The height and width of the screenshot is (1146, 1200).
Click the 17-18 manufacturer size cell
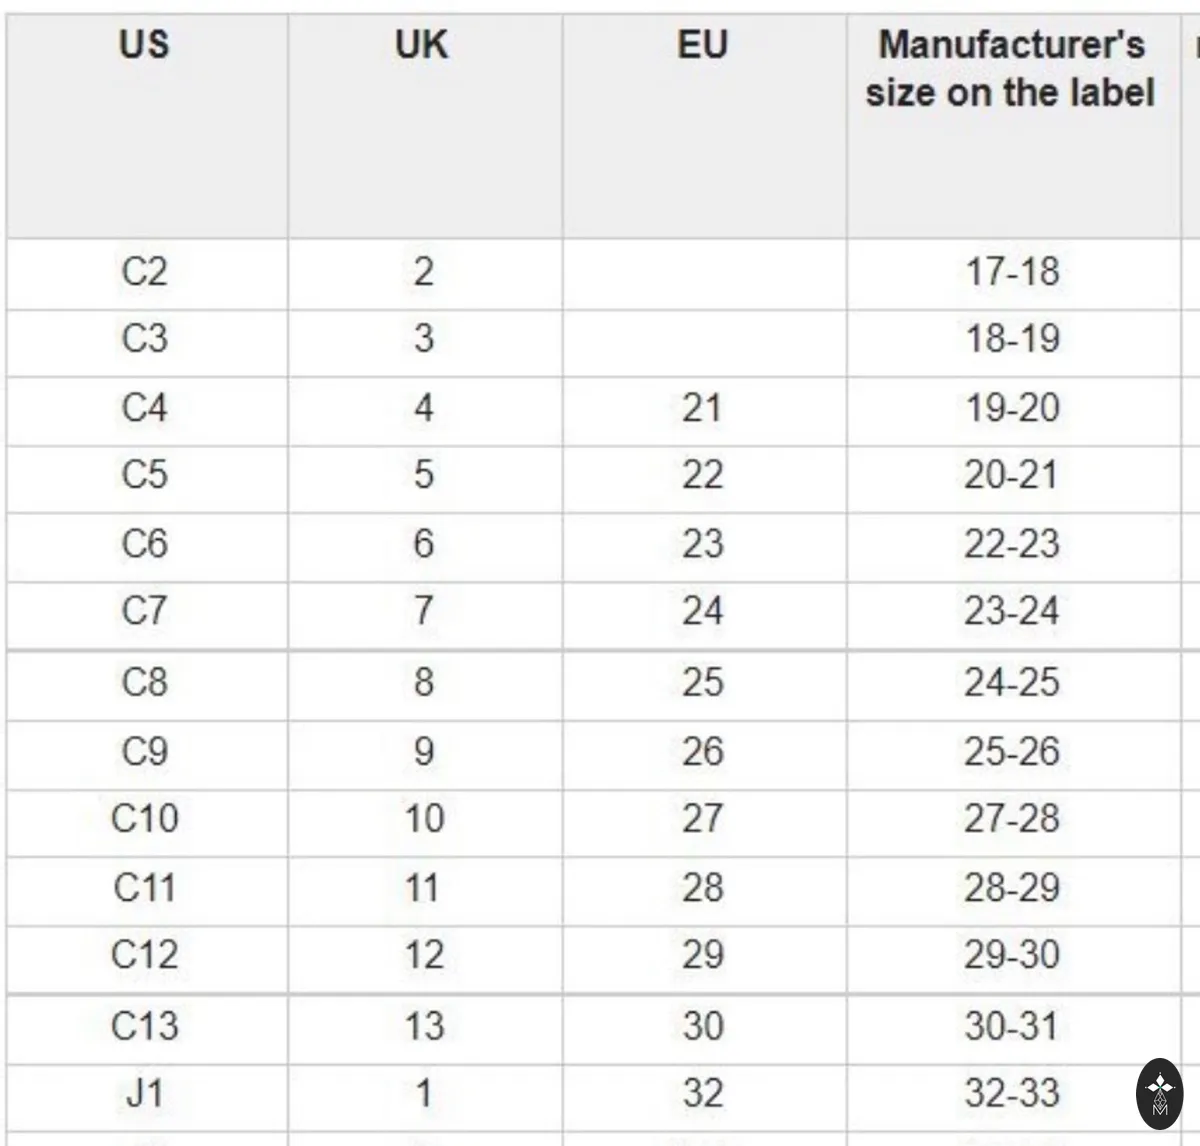pos(1013,273)
